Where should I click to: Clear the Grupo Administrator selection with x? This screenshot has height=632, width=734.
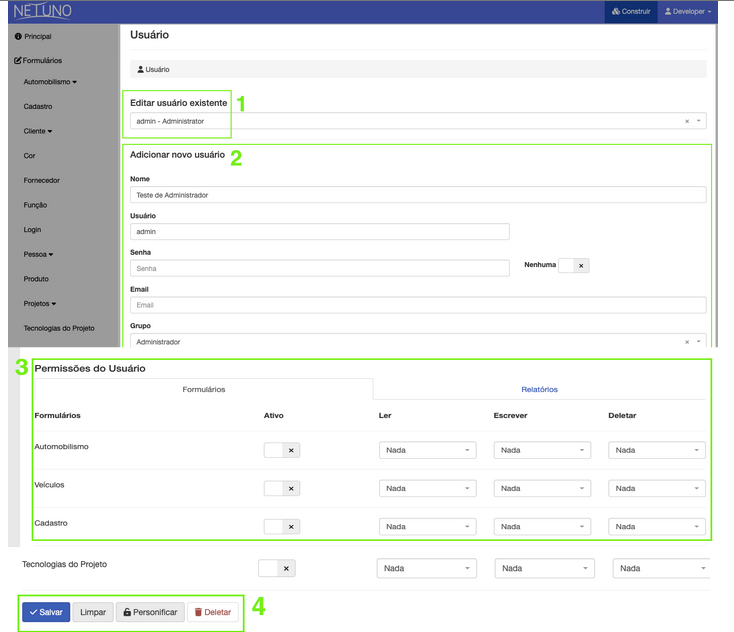[687, 342]
